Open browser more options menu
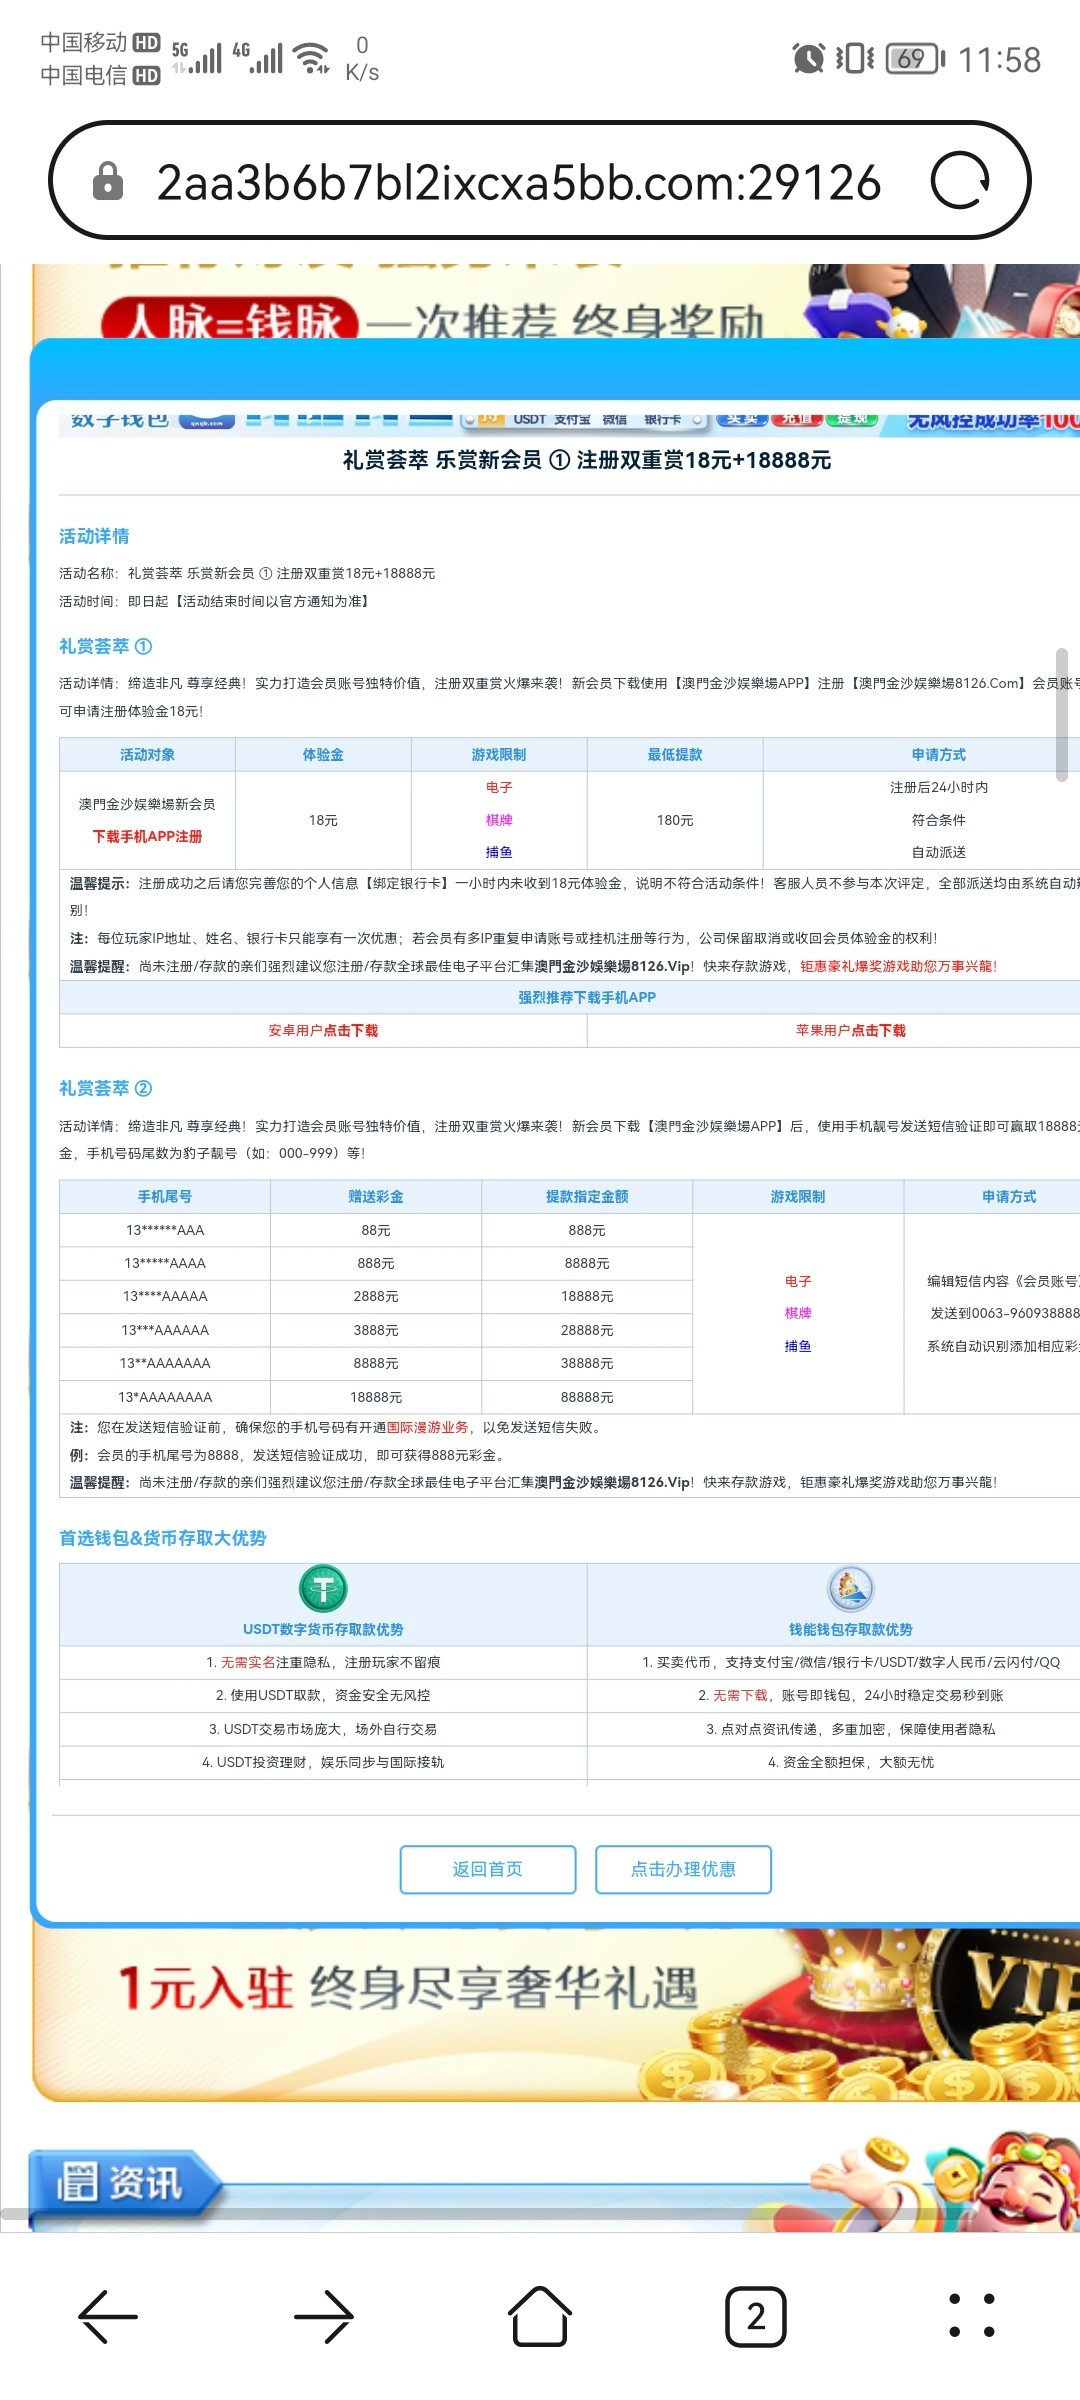1080x2400 pixels. [x=971, y=2316]
